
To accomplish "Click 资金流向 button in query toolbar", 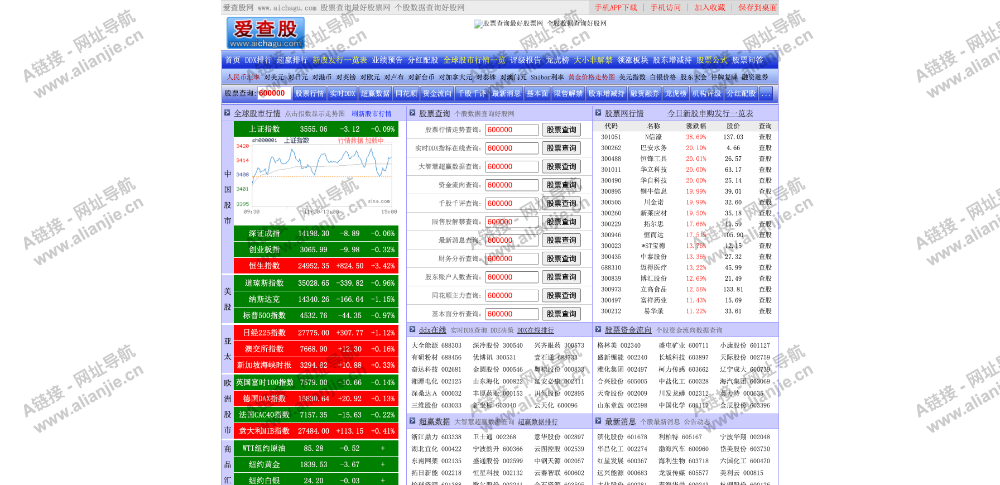I will coord(437,93).
